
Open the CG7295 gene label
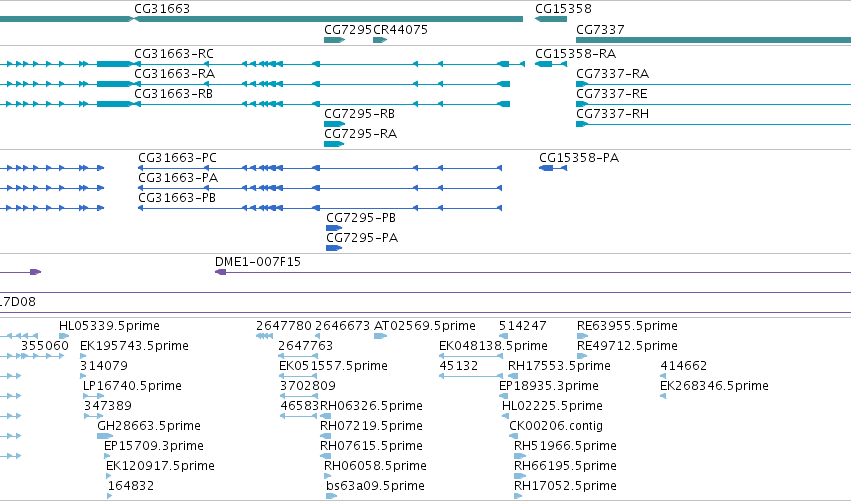[x=348, y=29]
